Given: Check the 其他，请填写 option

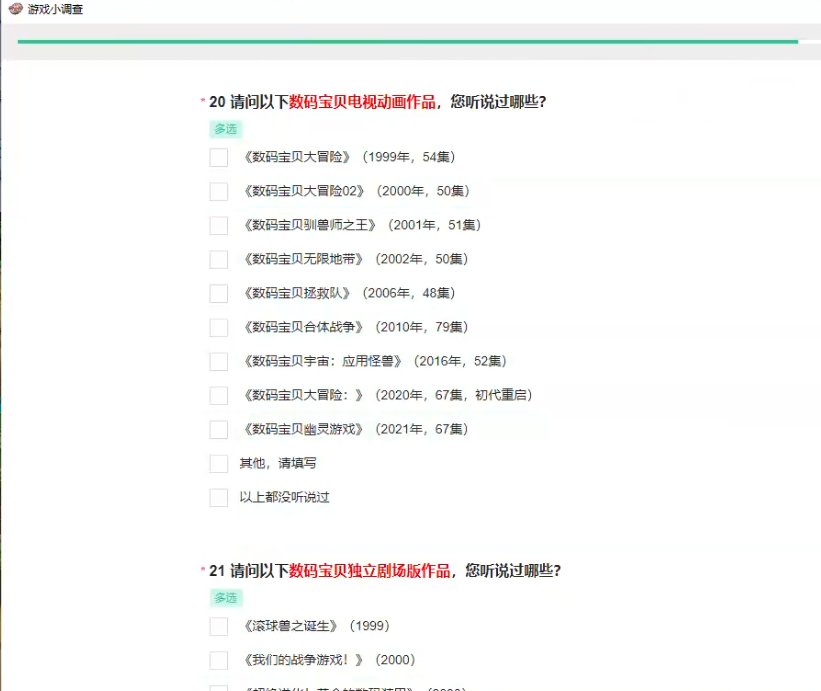Looking at the screenshot, I should click(x=218, y=463).
